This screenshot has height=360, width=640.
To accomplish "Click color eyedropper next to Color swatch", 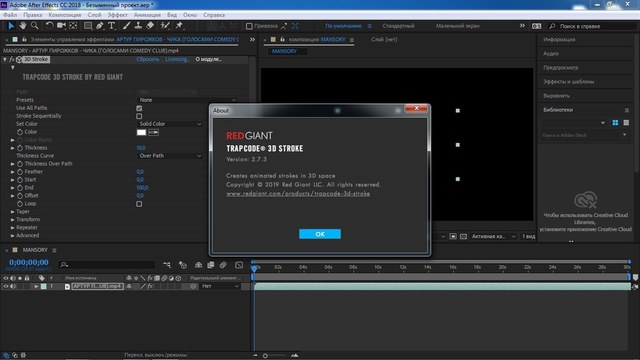I will tap(153, 132).
